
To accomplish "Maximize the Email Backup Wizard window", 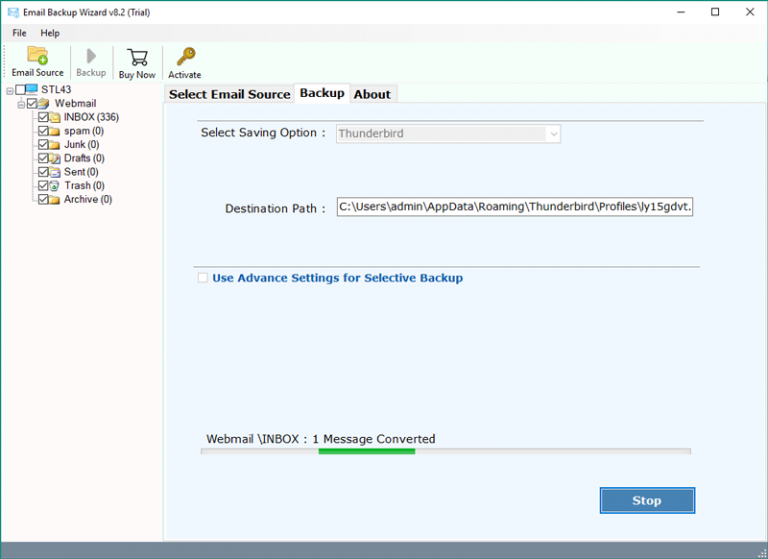I will (x=715, y=12).
